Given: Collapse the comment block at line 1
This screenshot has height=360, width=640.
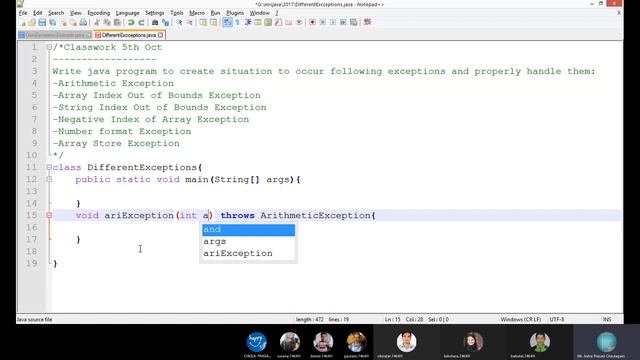Looking at the screenshot, I should coord(49,47).
